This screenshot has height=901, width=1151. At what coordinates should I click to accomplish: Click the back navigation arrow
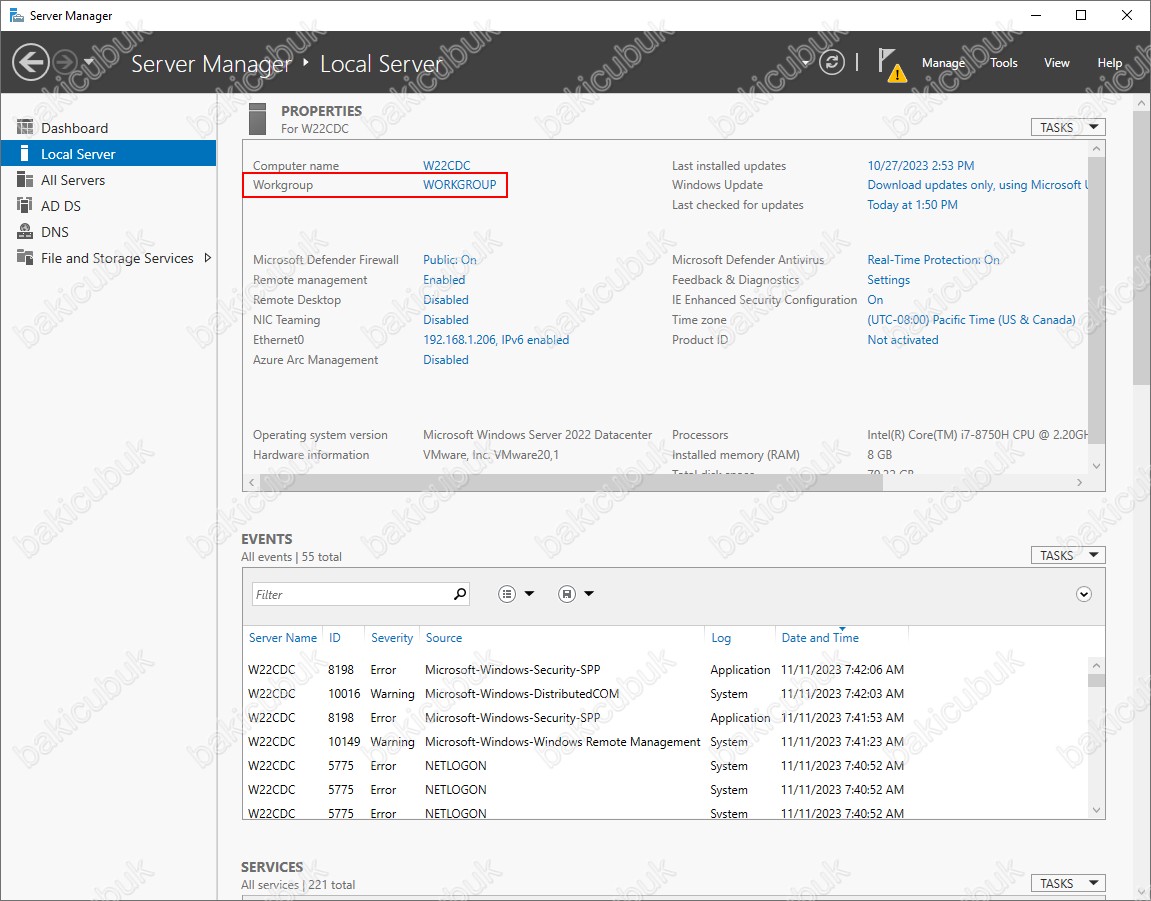coord(31,62)
